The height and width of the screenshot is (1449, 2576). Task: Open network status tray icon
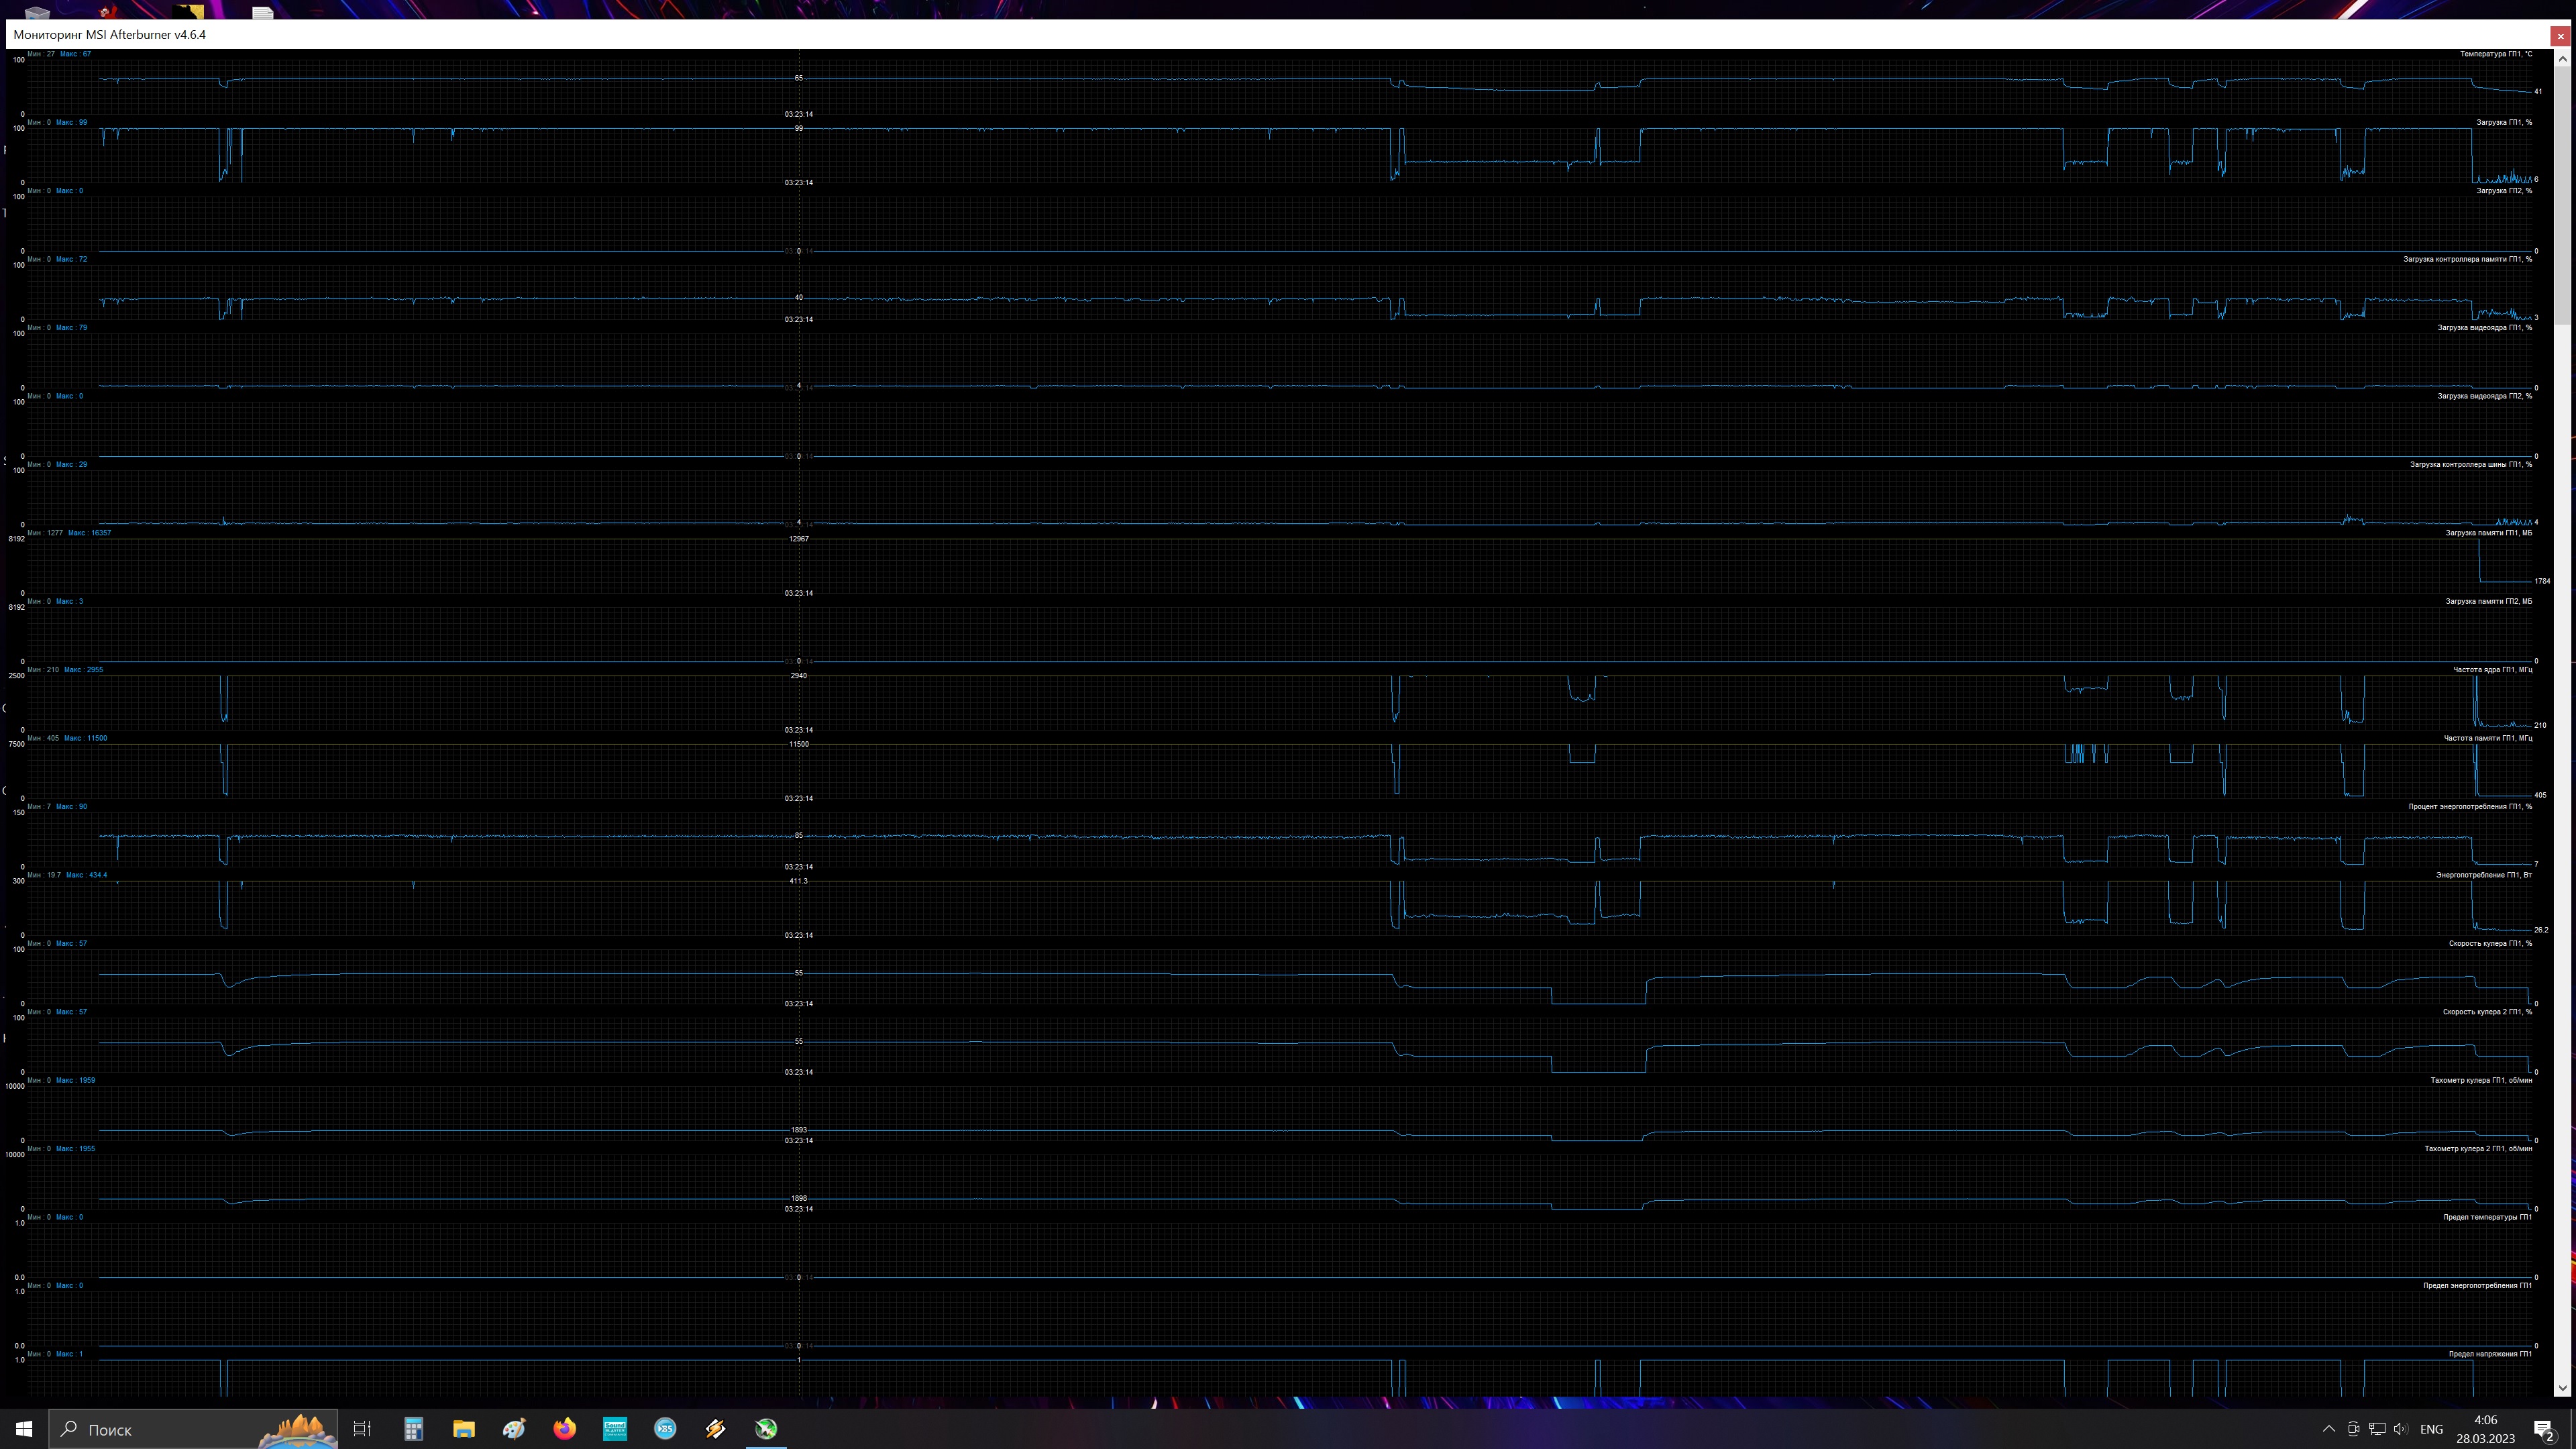2377,1429
